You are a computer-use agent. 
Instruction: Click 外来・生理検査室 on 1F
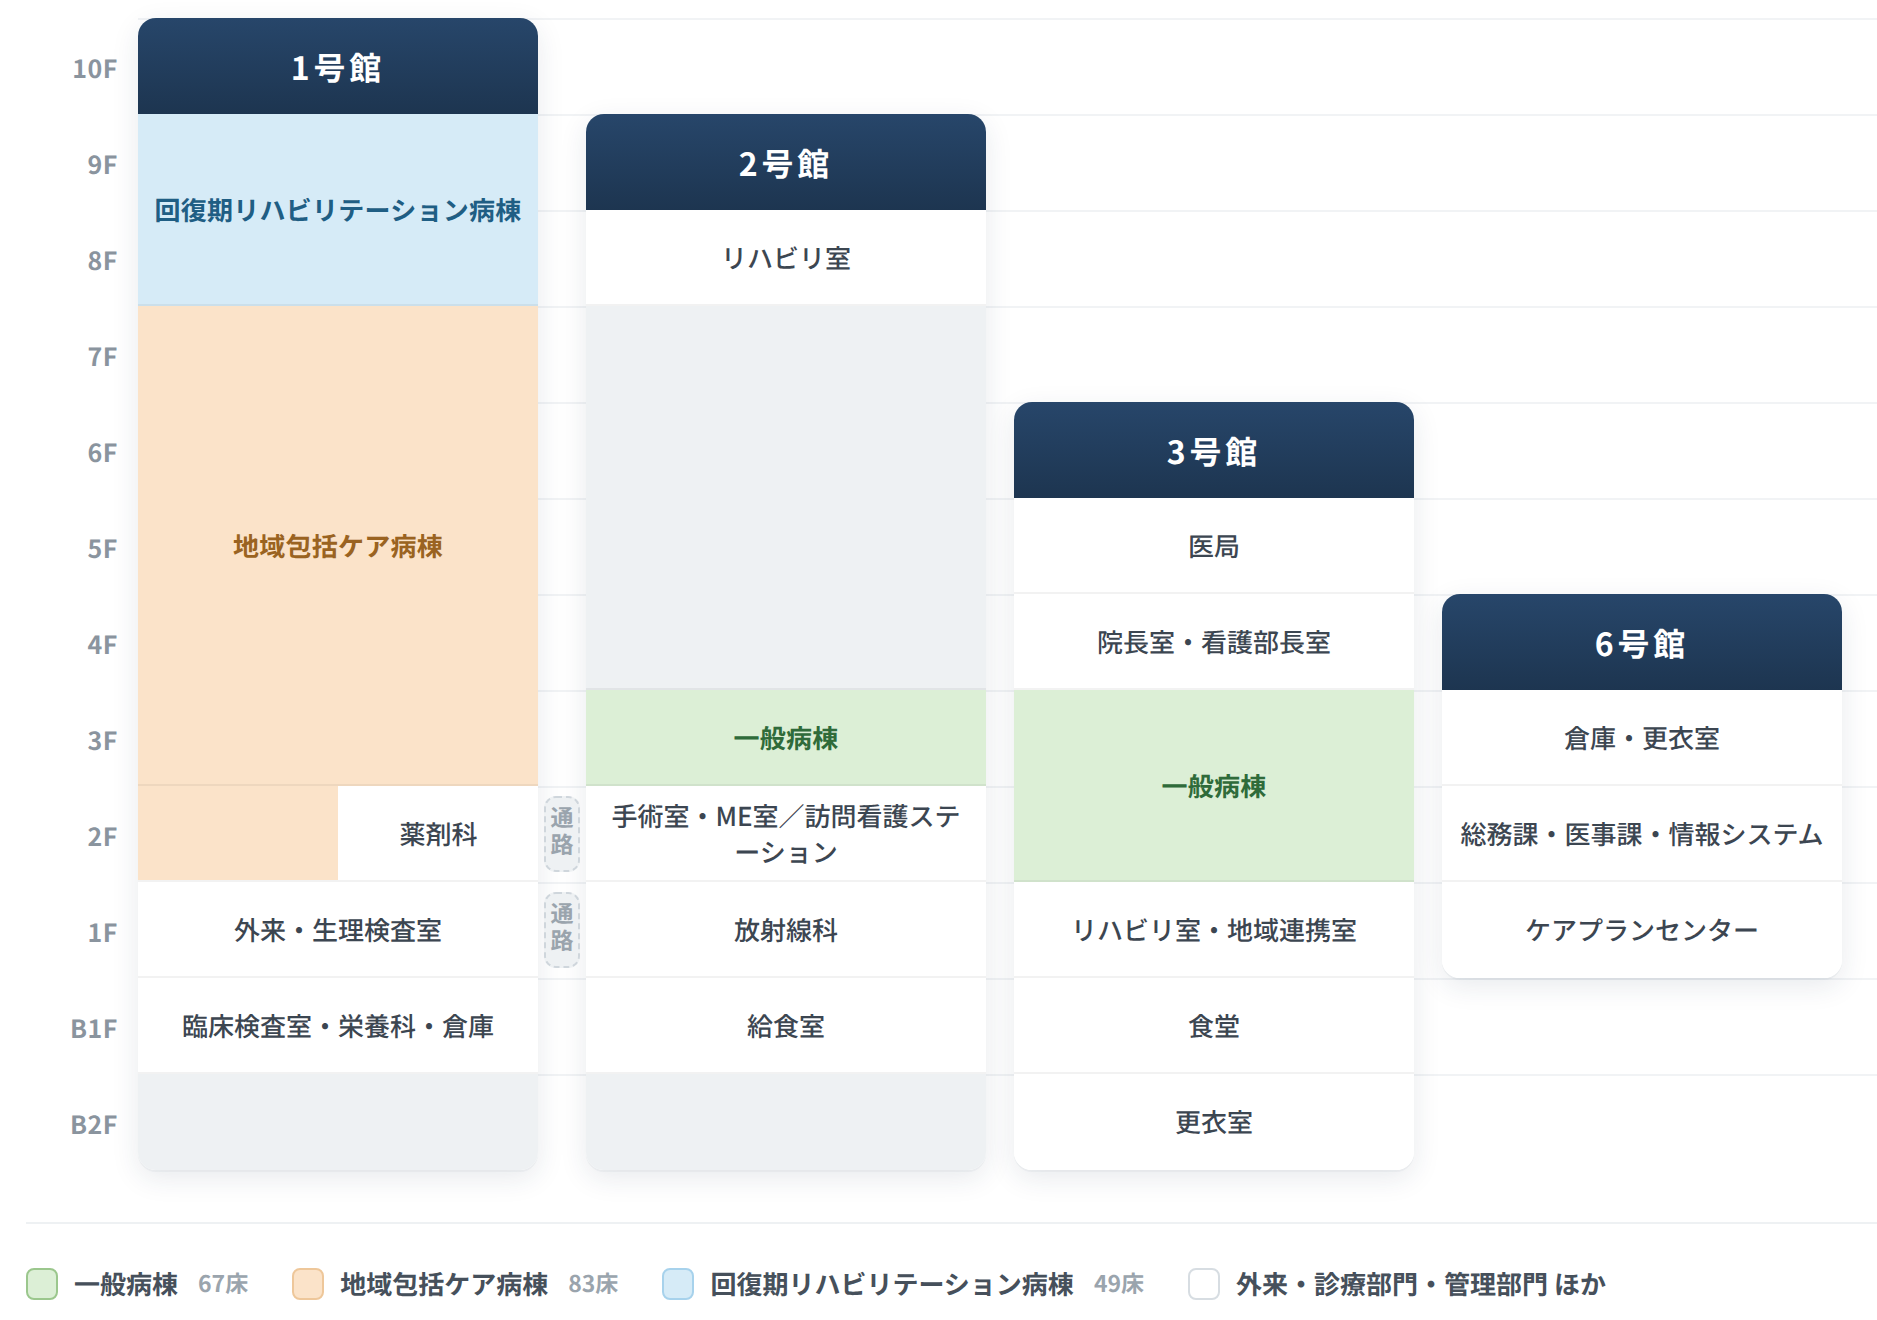coord(338,930)
